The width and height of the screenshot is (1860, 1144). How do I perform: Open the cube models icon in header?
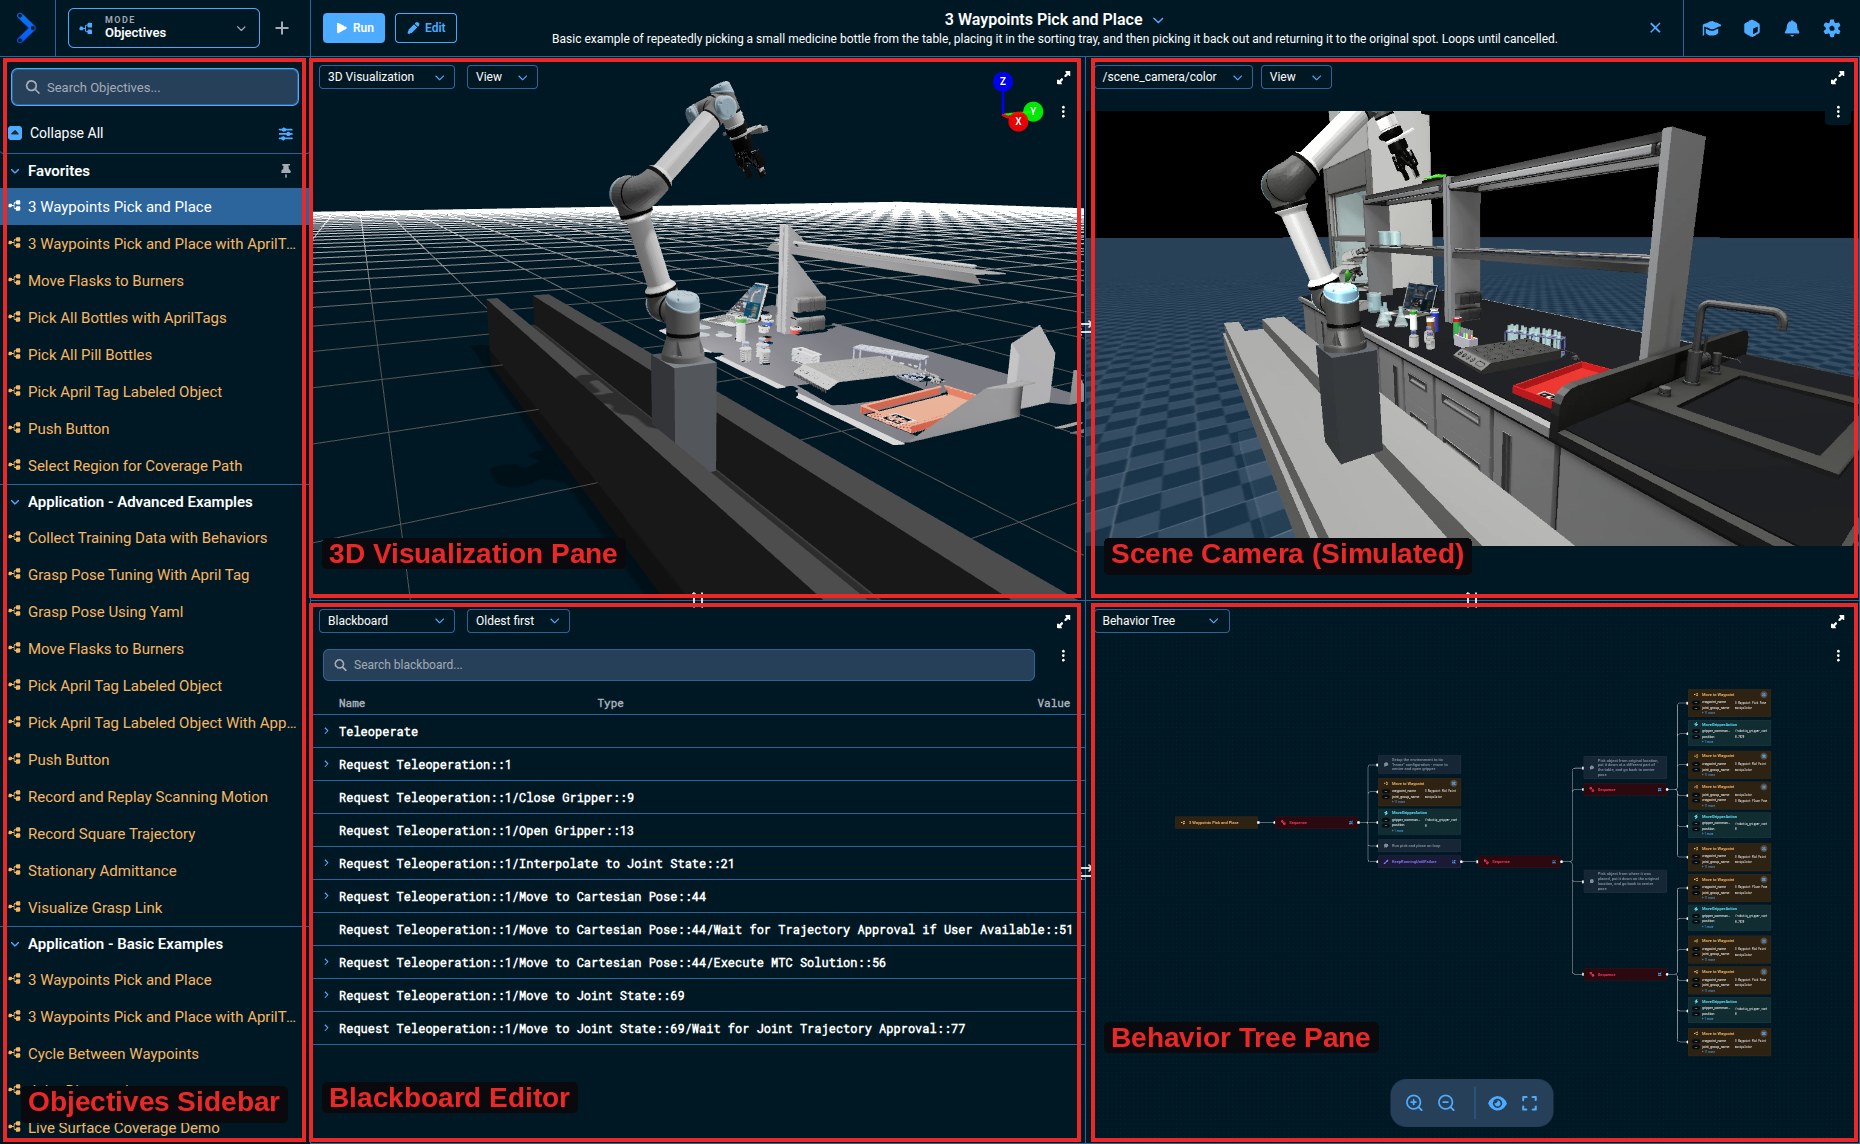[x=1751, y=28]
